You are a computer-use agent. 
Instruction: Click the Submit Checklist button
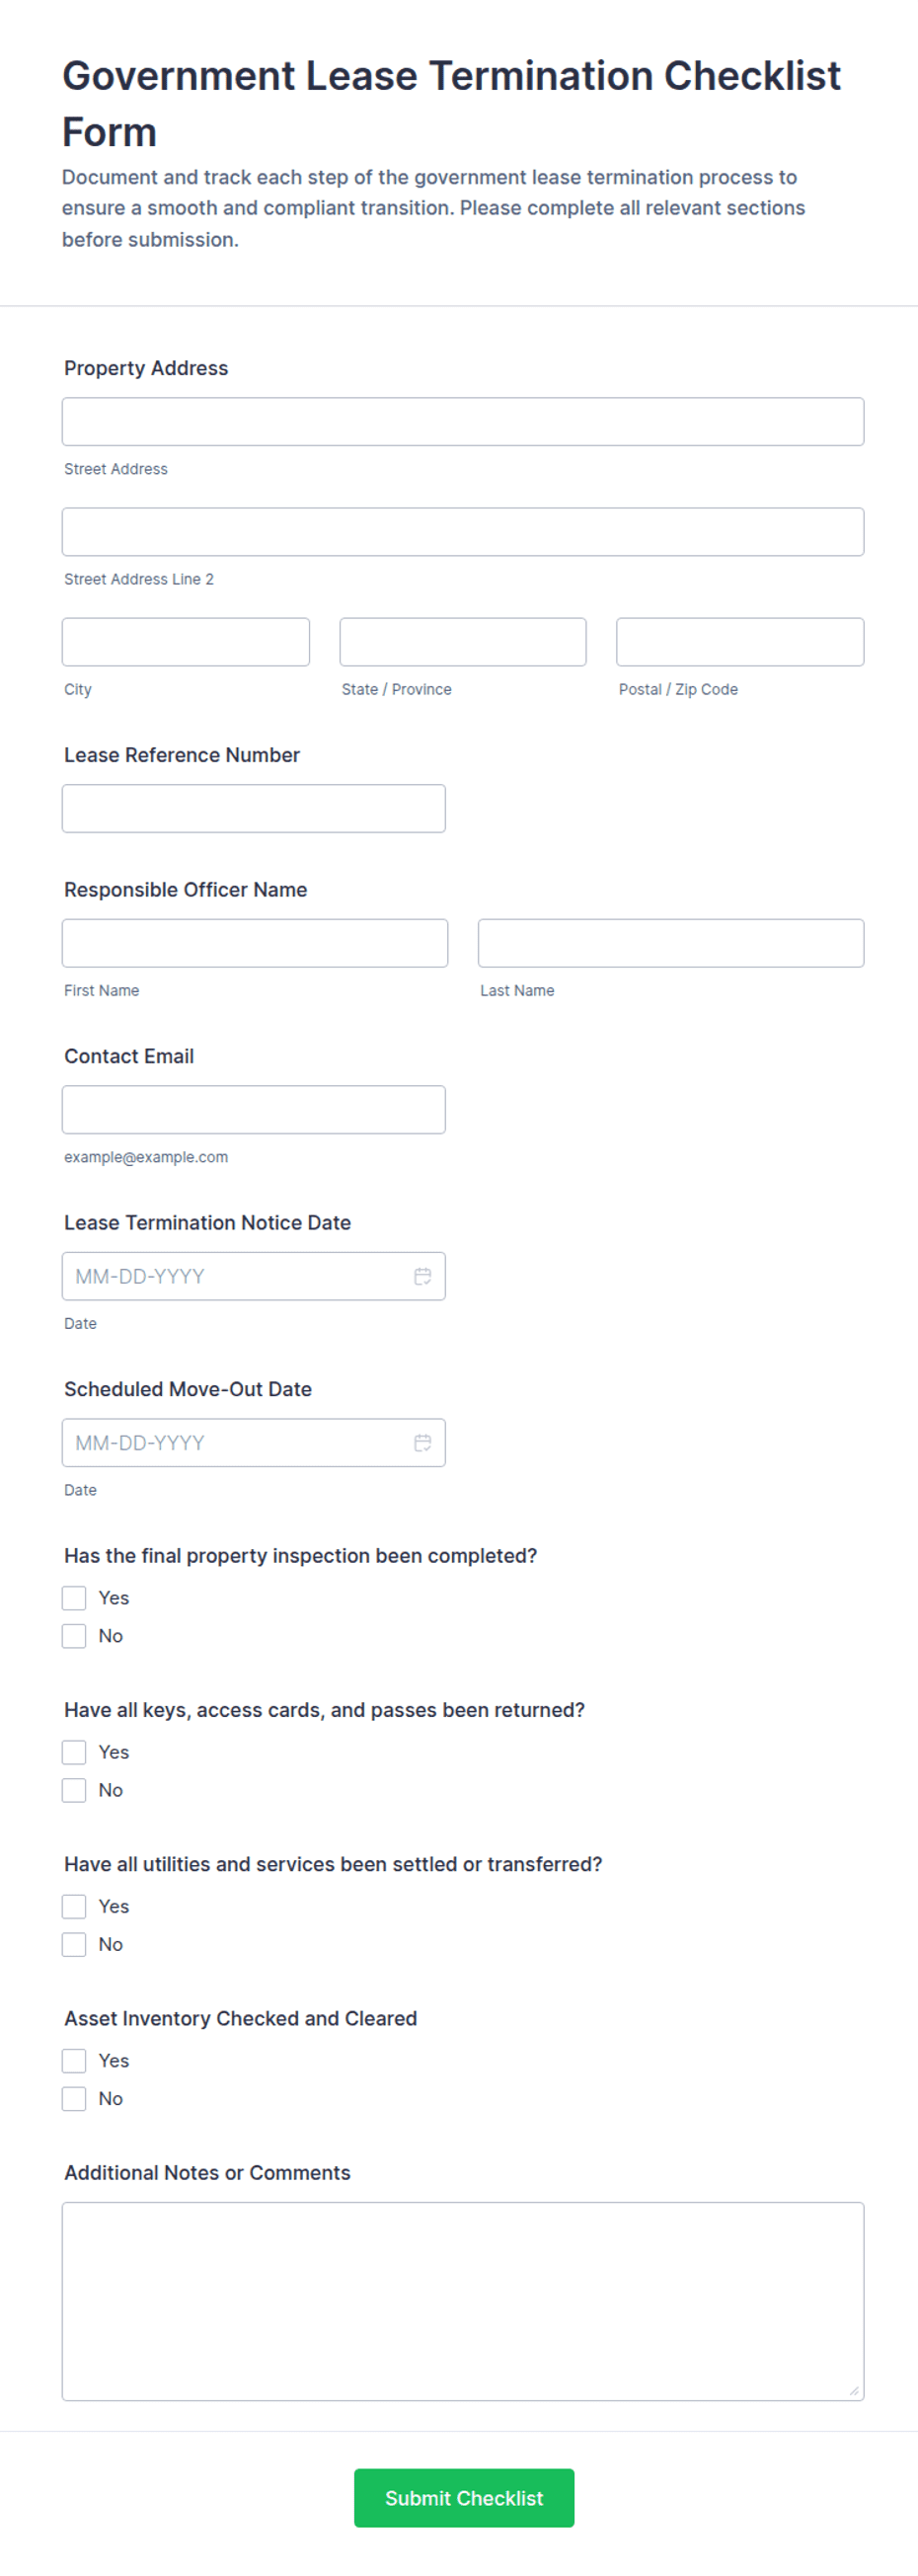tap(464, 2497)
